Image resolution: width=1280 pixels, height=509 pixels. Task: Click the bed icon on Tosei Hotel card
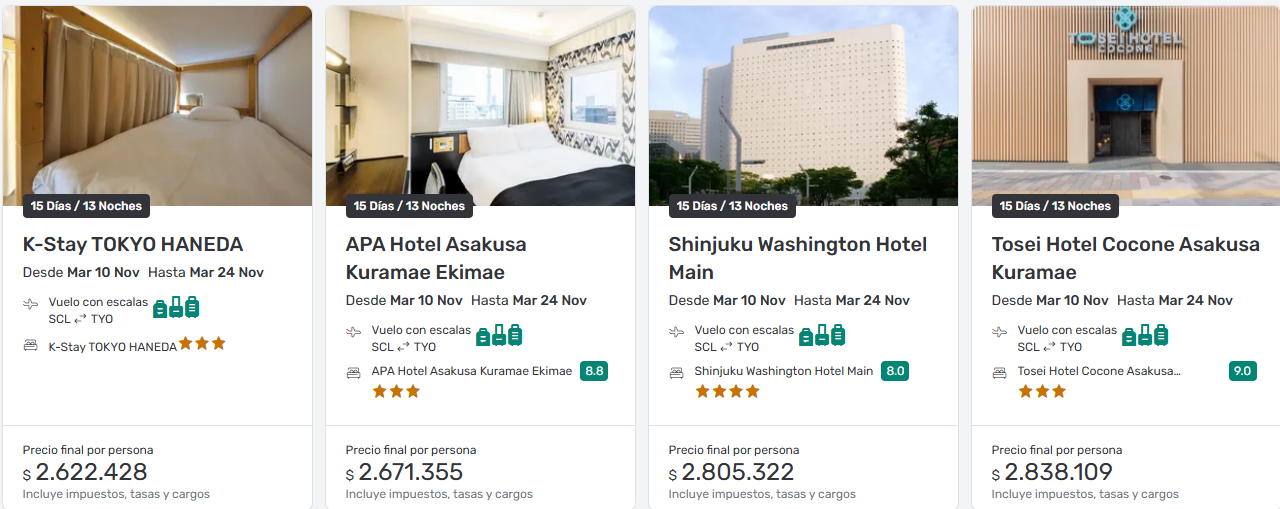(999, 372)
